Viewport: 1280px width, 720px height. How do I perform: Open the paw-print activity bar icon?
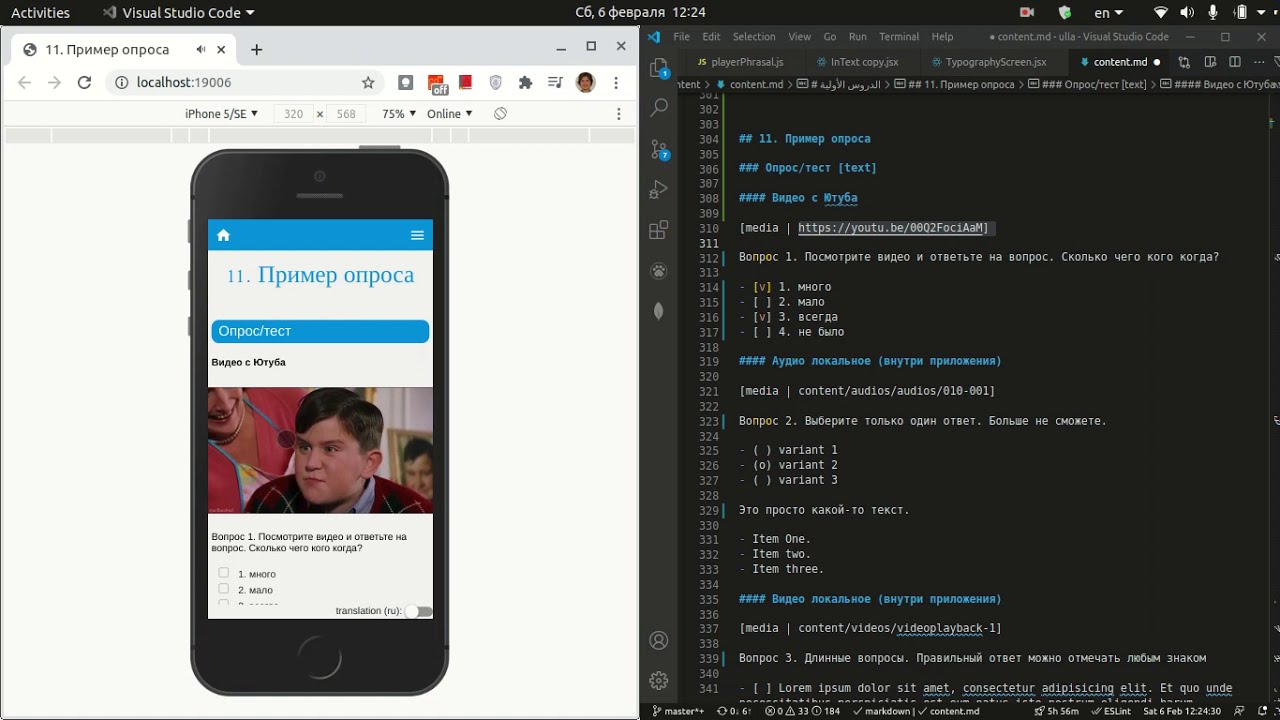click(x=658, y=270)
